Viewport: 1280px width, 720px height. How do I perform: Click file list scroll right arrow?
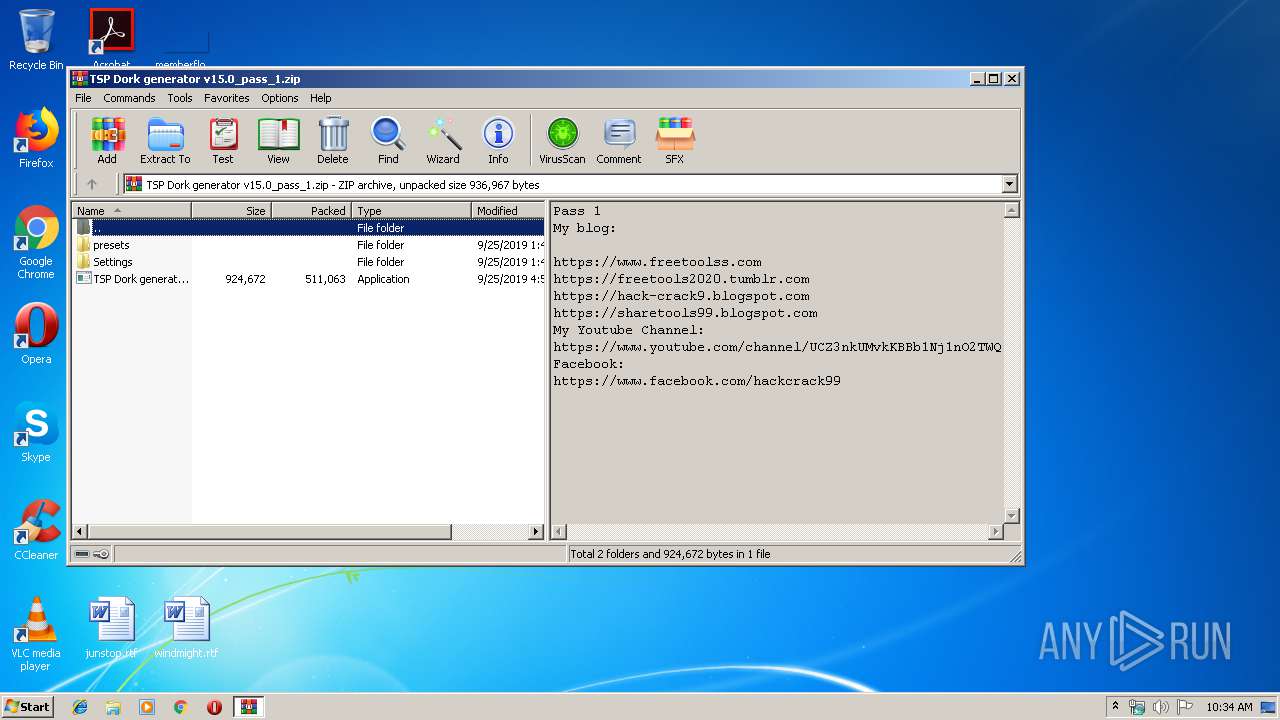tap(536, 532)
